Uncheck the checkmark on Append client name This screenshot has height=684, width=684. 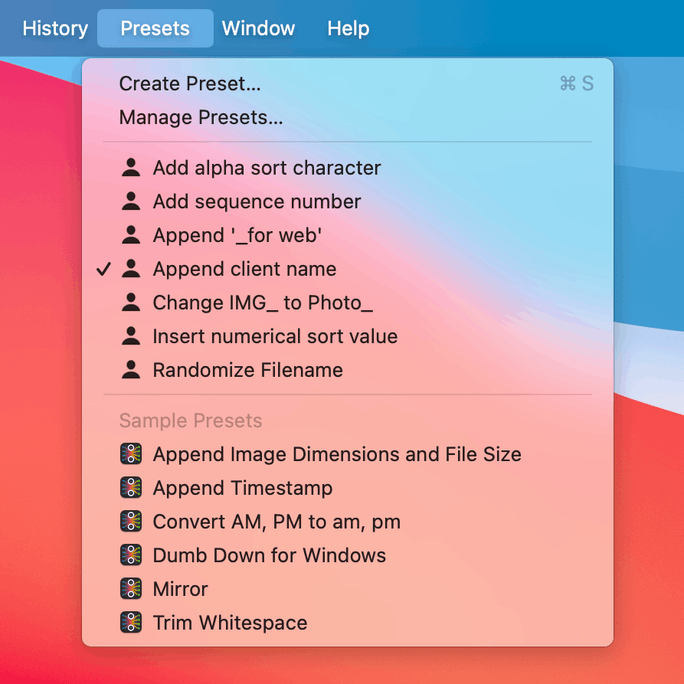(103, 269)
